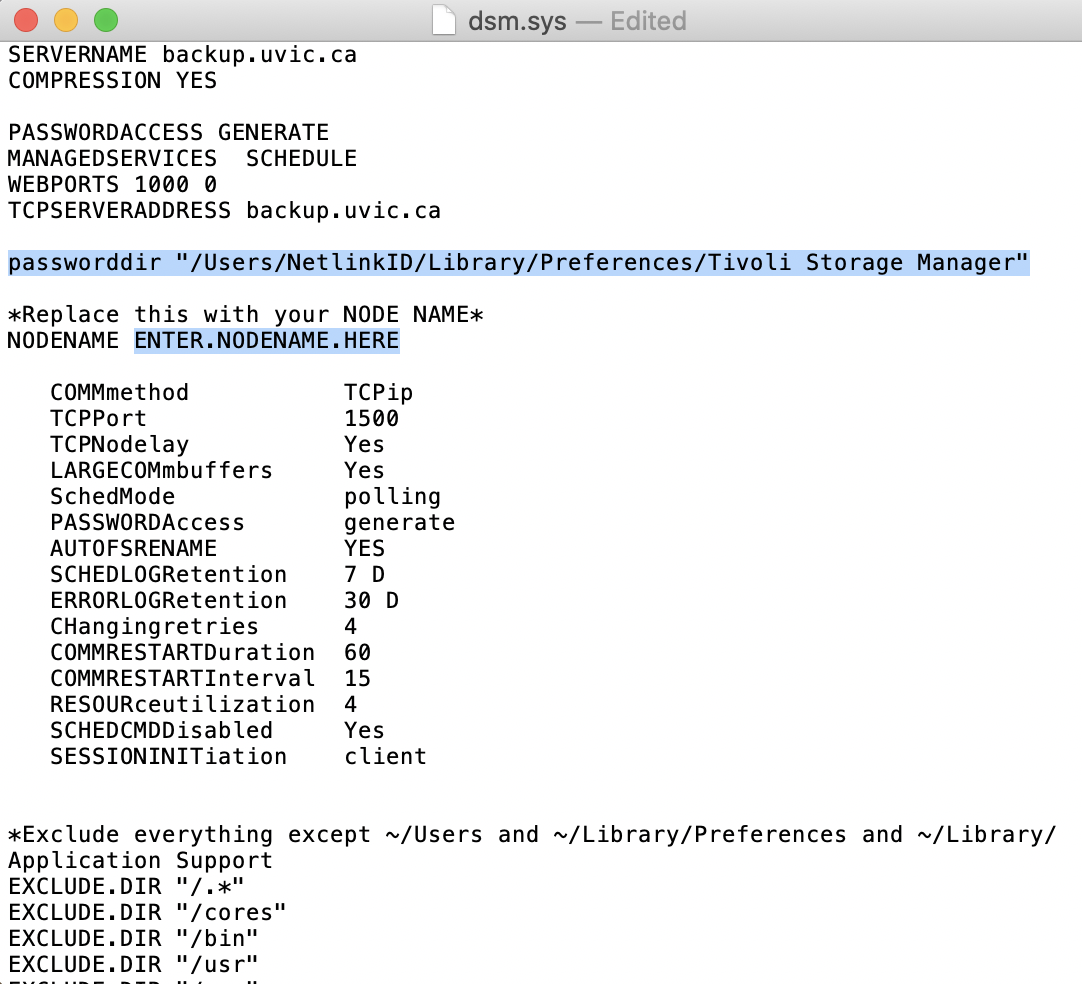Click the ERRORLOGRetention option name
Image resolution: width=1082 pixels, height=984 pixels.
[x=168, y=601]
